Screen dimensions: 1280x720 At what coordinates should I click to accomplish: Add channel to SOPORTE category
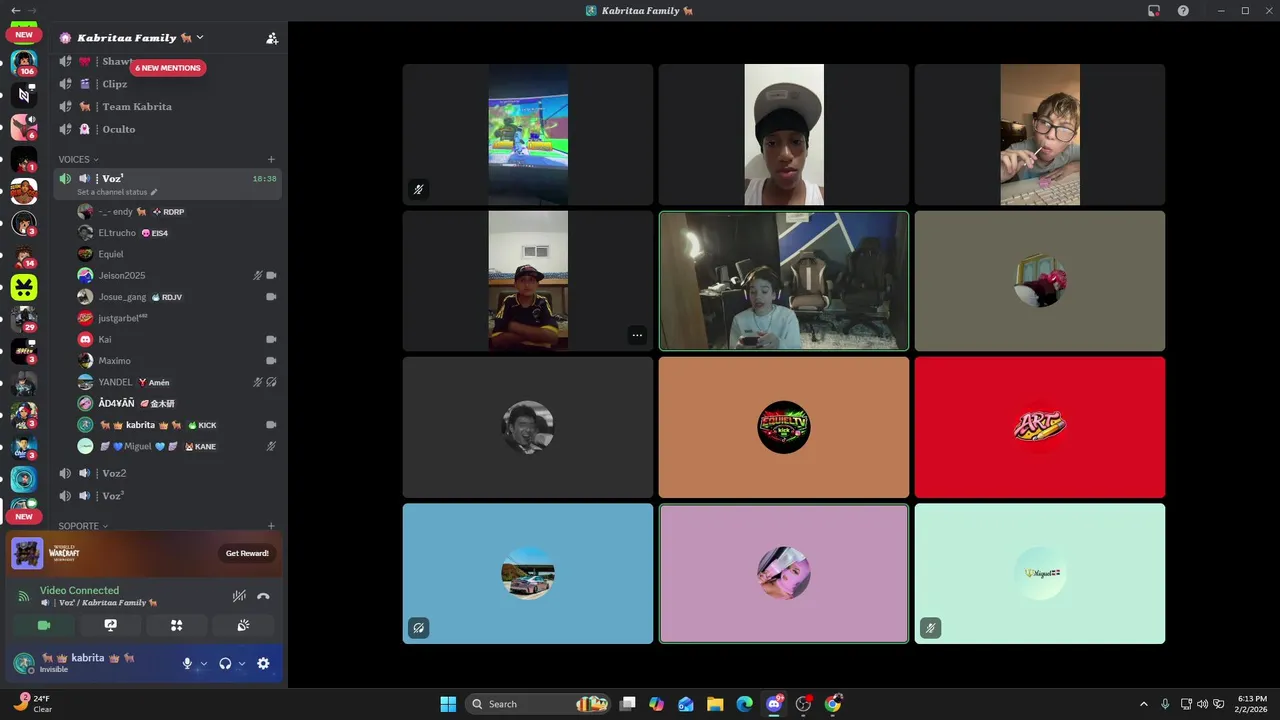271,526
